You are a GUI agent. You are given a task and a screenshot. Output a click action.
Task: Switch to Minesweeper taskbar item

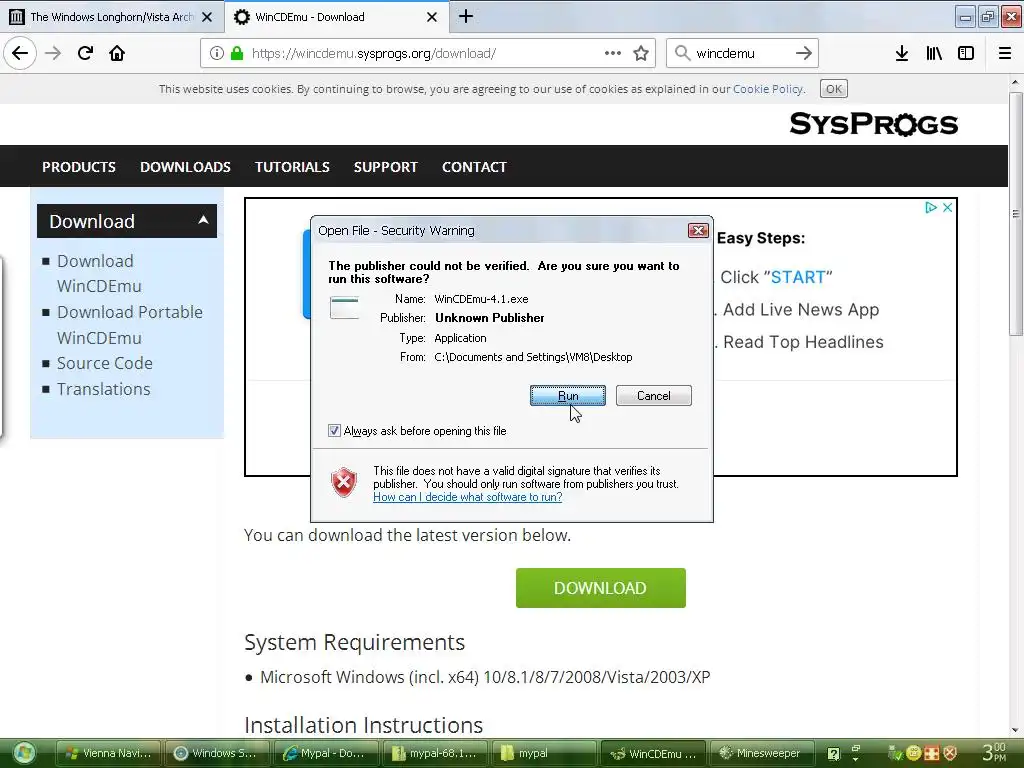click(x=762, y=754)
